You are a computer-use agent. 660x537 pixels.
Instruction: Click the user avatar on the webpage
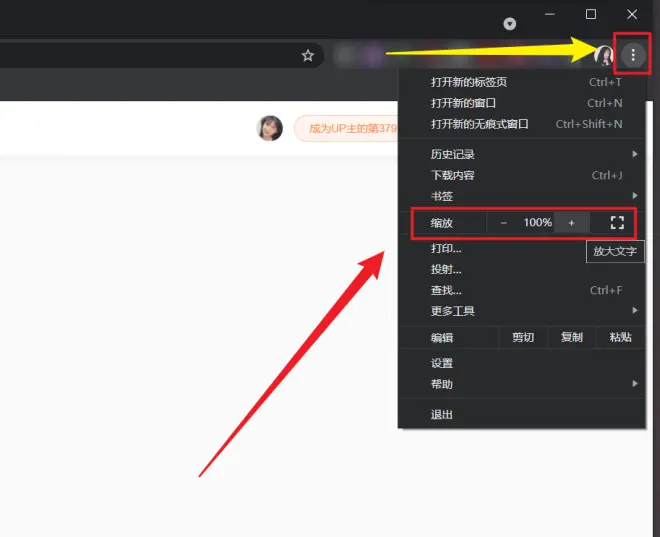coord(269,128)
